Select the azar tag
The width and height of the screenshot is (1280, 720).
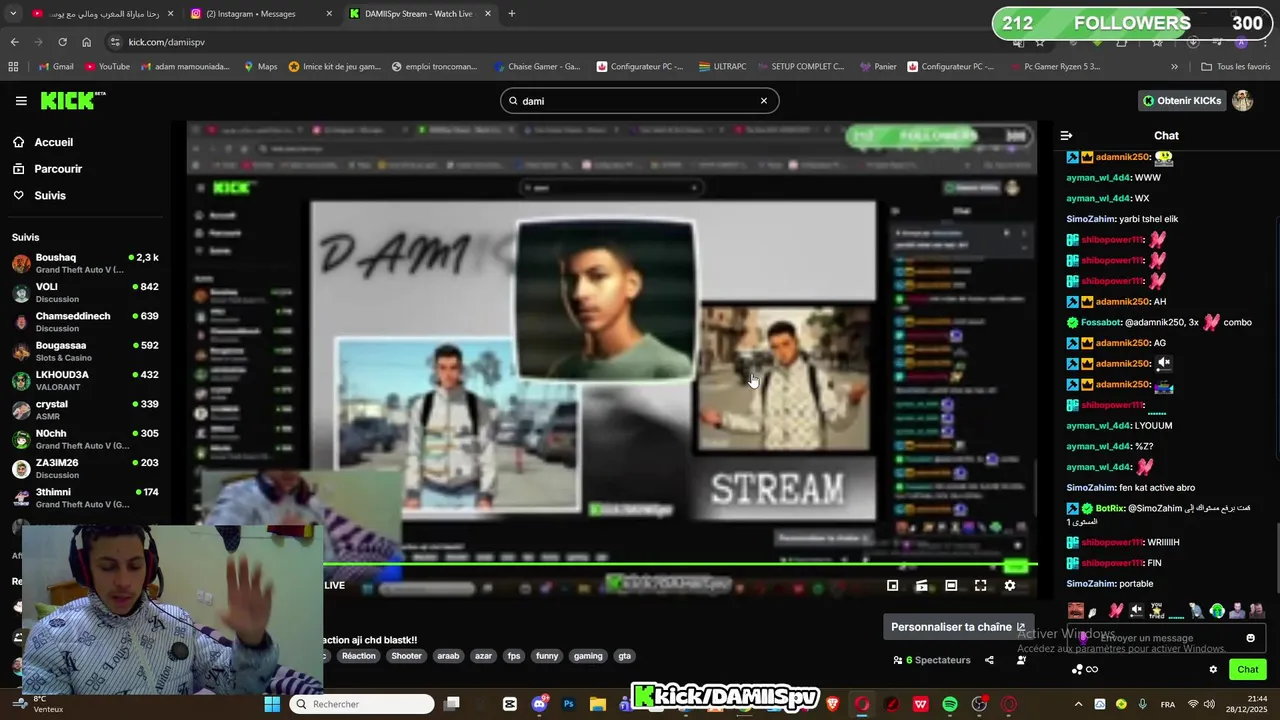[x=483, y=656]
